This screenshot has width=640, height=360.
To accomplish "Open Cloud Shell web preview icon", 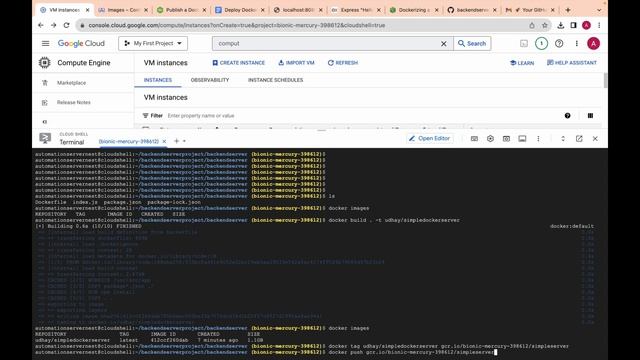I will [506, 139].
